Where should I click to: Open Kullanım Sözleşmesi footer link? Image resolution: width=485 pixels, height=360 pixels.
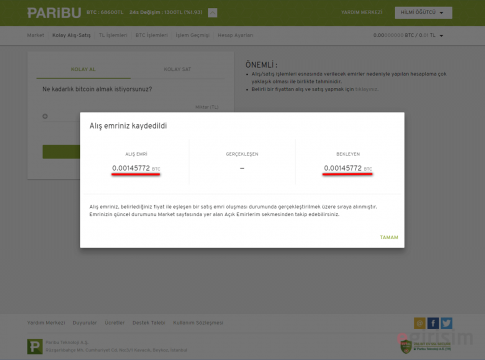pyautogui.click(x=198, y=323)
